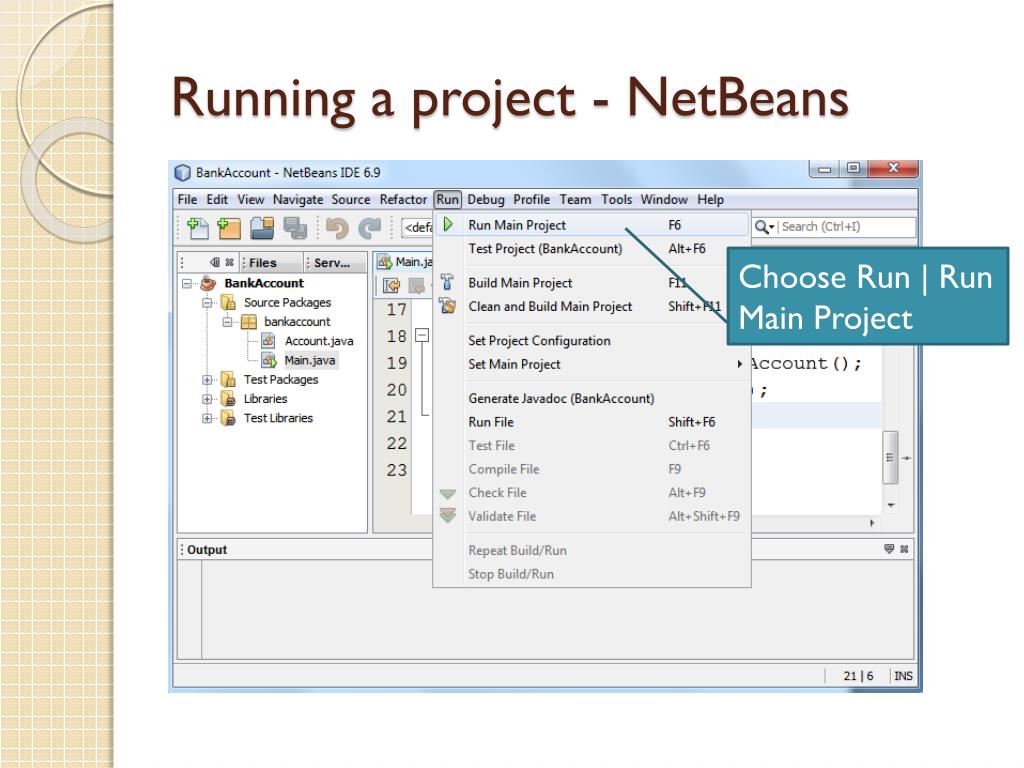Select Main.java in project tree
The width and height of the screenshot is (1024, 768).
pyautogui.click(x=310, y=360)
